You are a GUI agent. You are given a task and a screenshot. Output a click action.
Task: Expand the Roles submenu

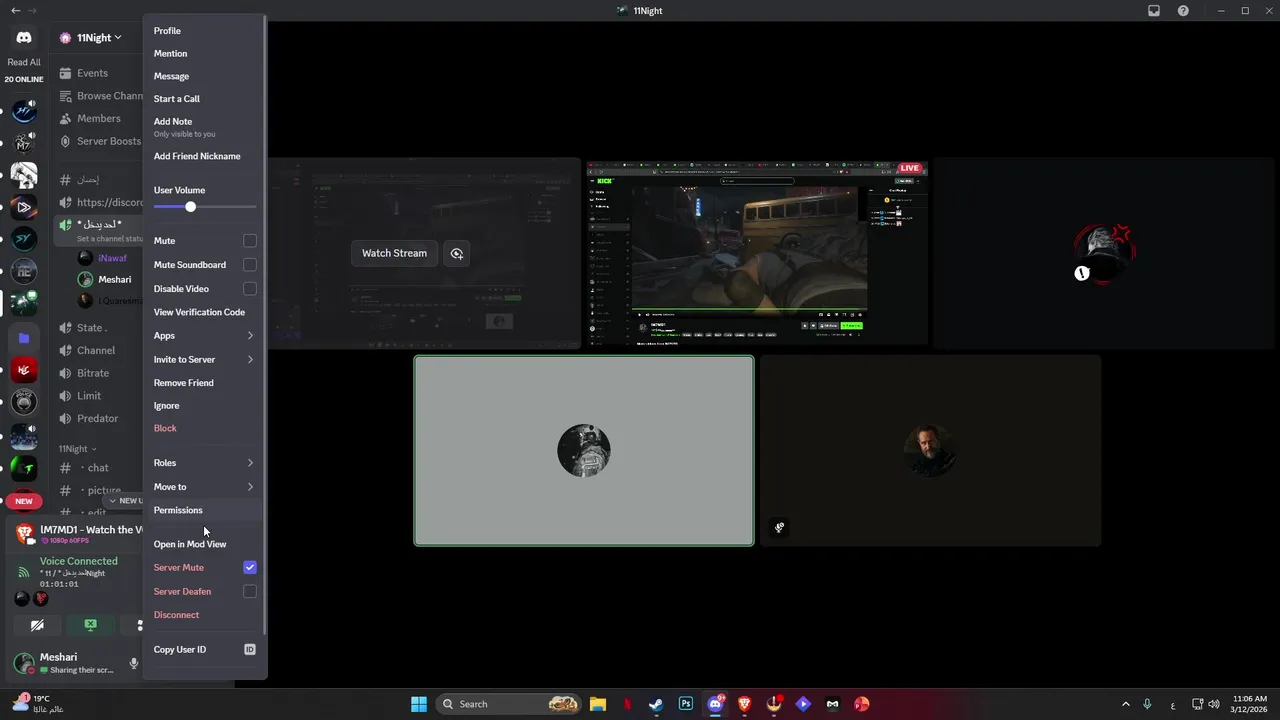(x=204, y=463)
